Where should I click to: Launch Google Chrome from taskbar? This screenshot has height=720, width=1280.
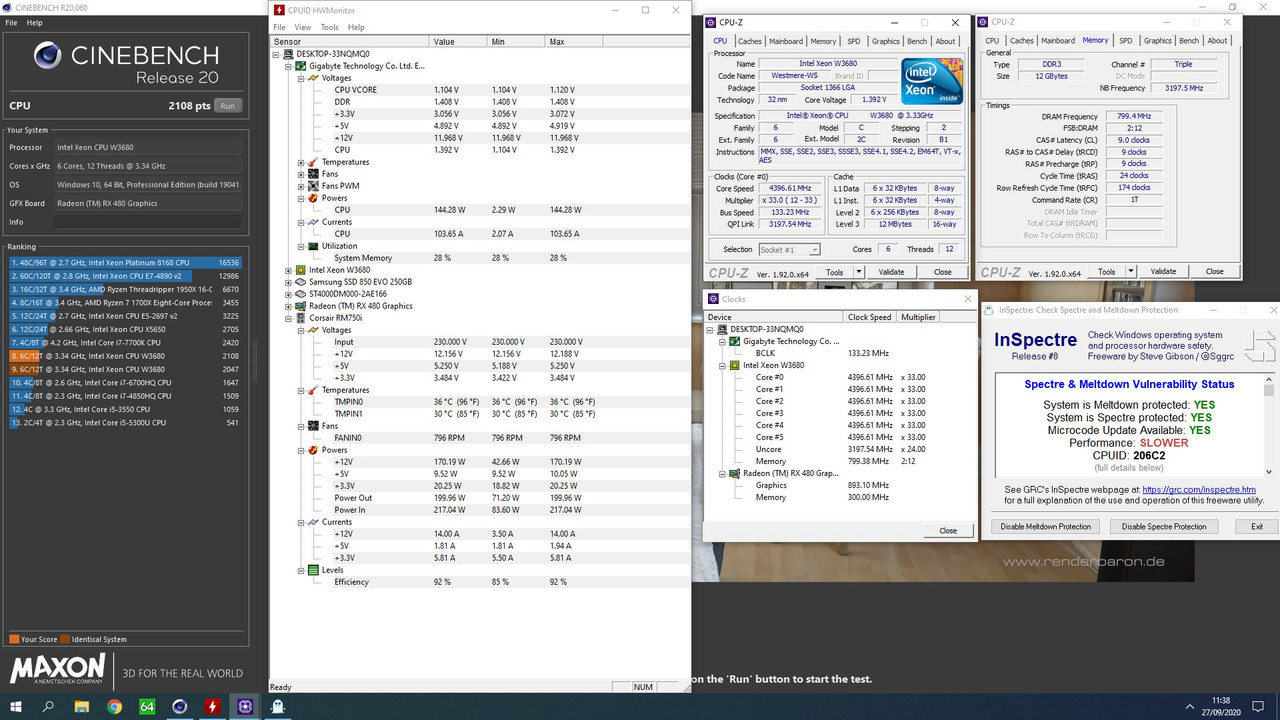pyautogui.click(x=114, y=706)
